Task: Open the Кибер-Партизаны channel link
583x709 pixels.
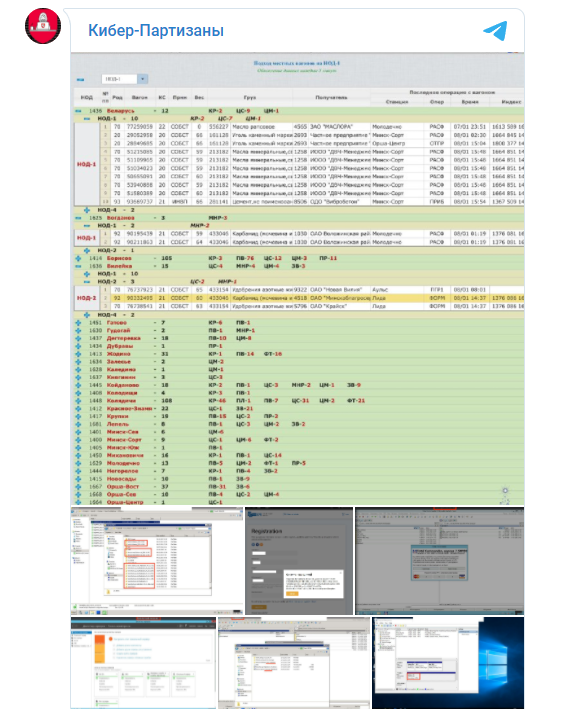Action: [x=156, y=30]
